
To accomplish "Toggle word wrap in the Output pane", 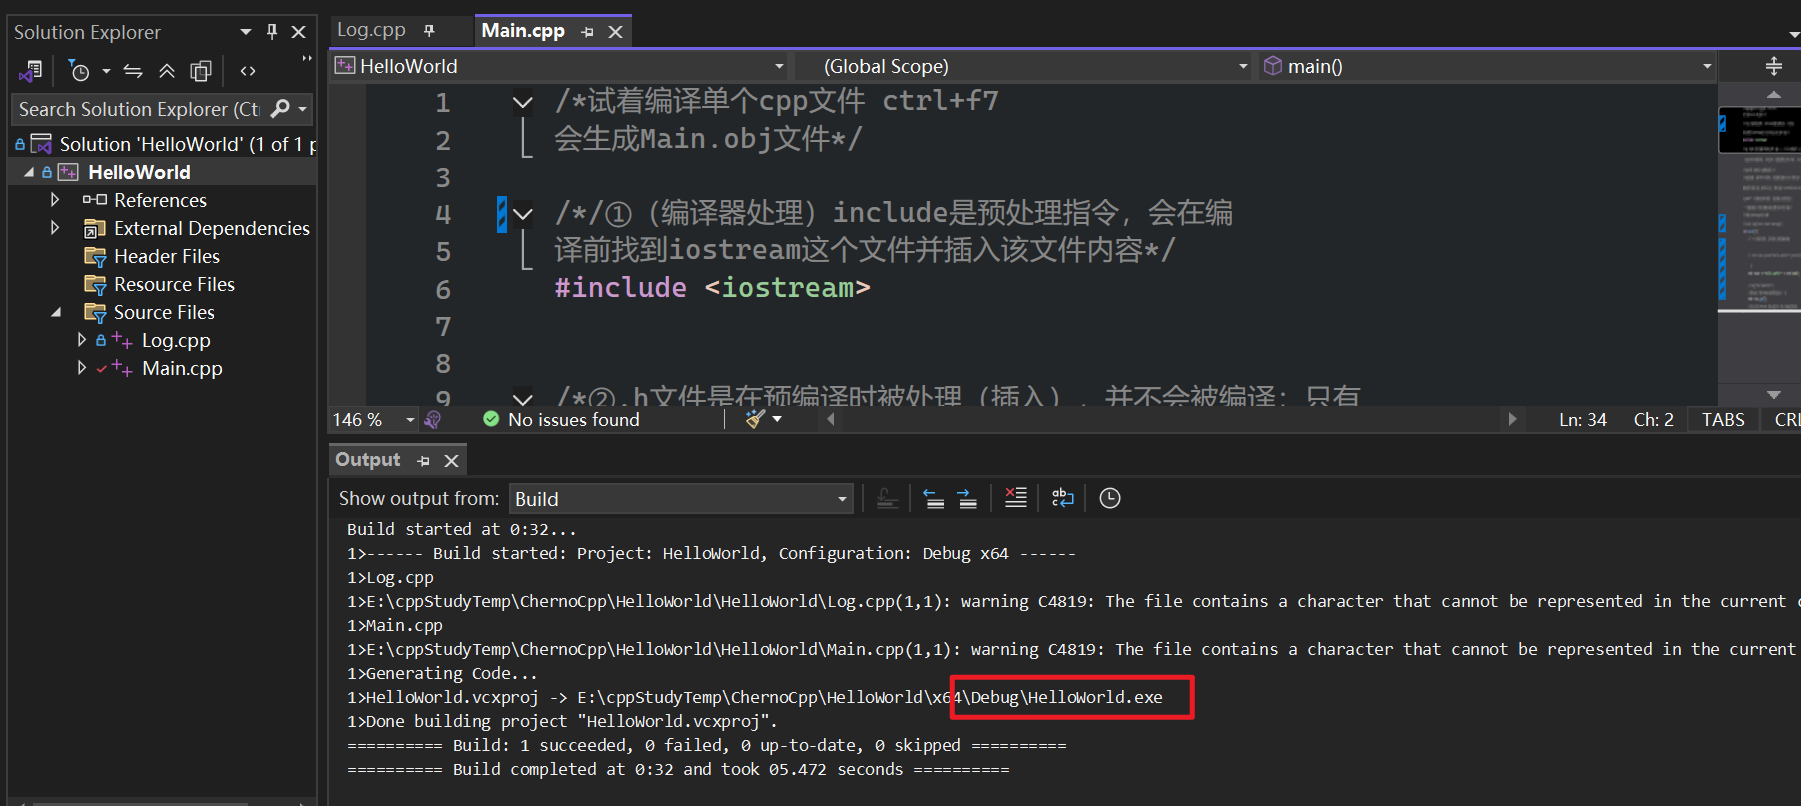I will [1062, 498].
